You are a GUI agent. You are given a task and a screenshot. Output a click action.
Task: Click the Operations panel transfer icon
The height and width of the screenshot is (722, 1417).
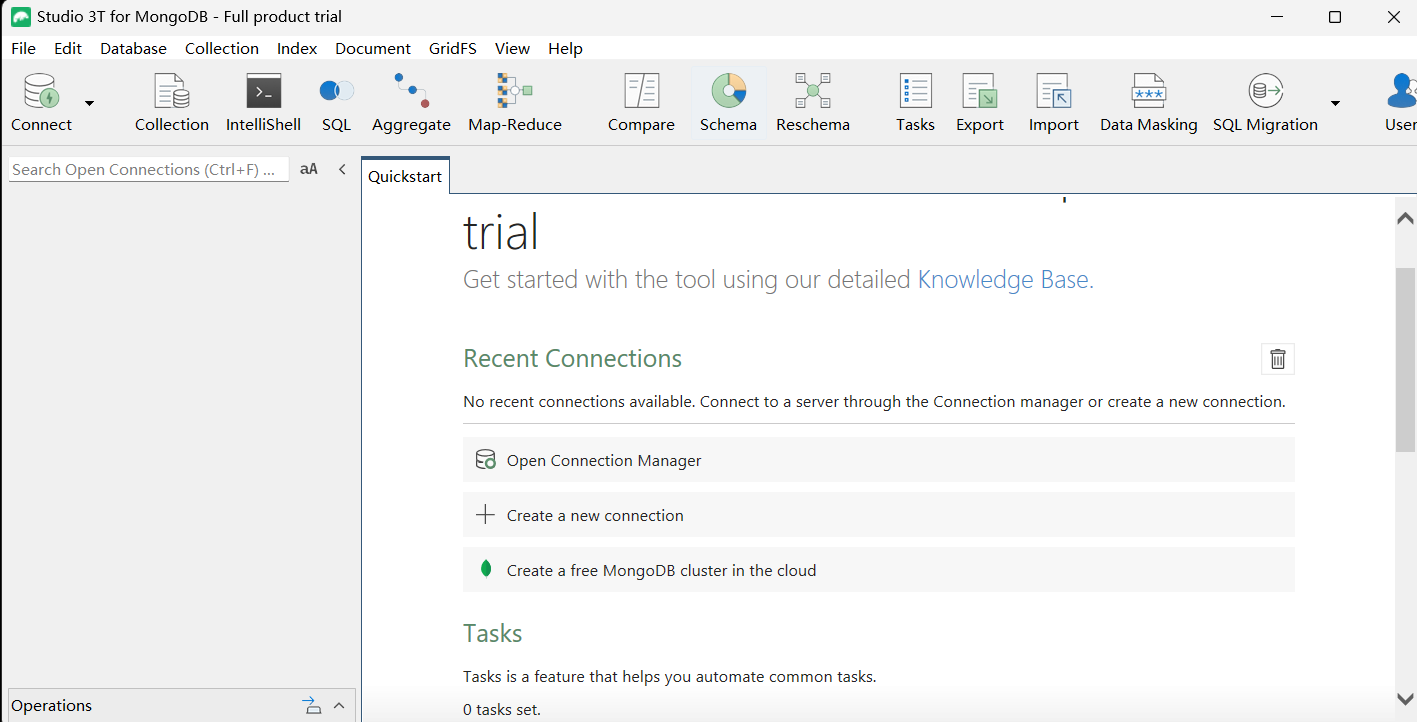point(312,705)
